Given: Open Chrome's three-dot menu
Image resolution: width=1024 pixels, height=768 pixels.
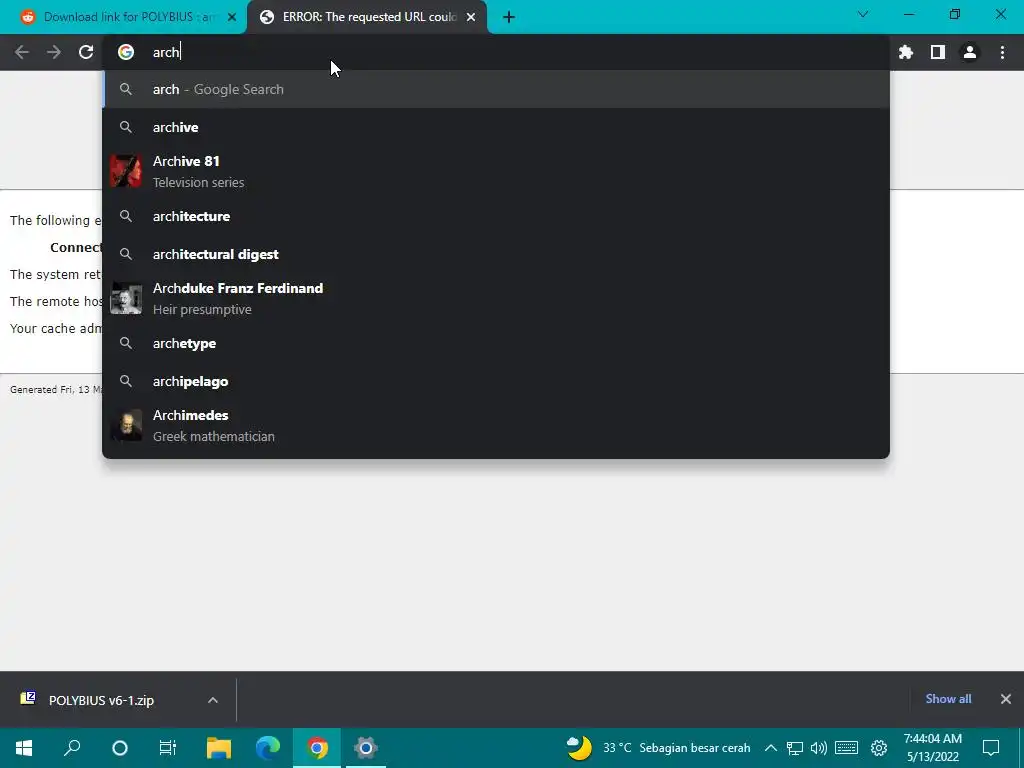Looking at the screenshot, I should (x=1002, y=52).
